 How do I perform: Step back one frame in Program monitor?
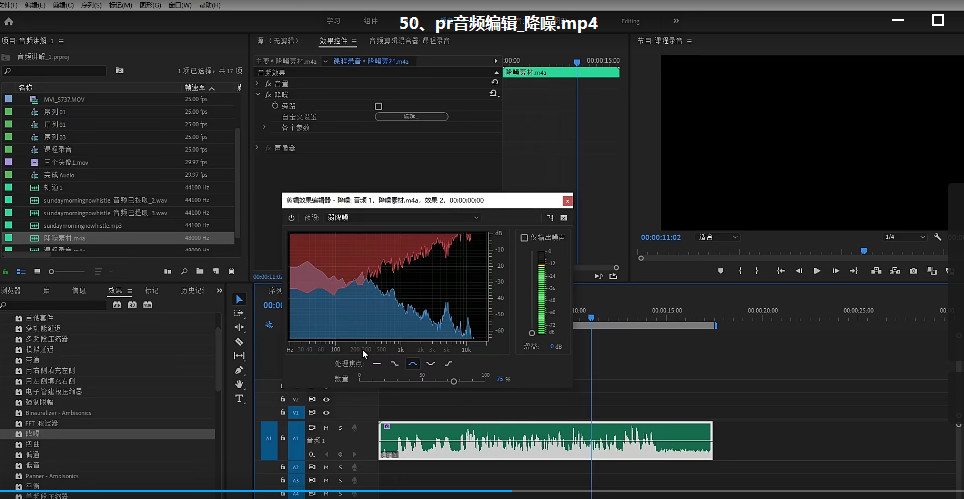point(799,271)
